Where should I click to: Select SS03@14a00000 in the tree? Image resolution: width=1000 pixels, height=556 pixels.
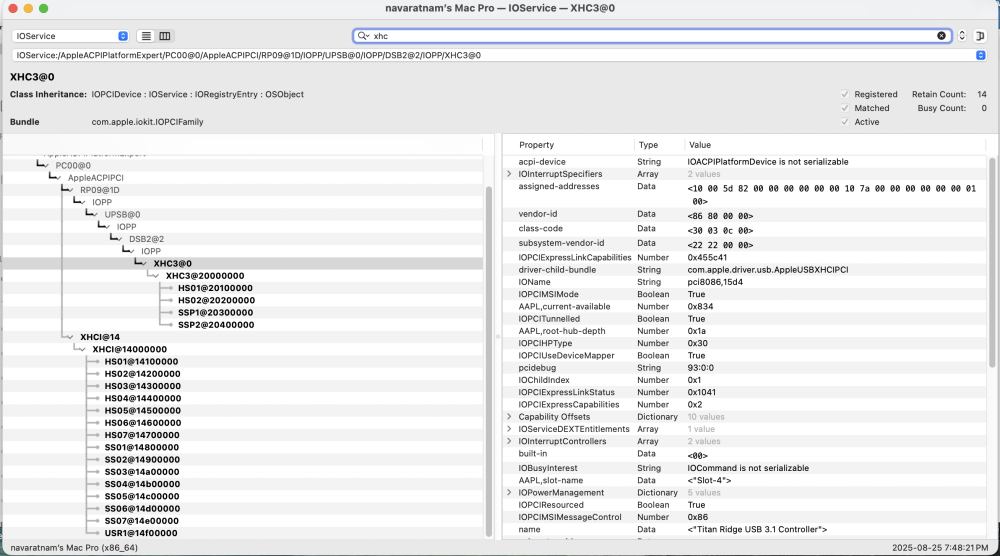coord(142,472)
